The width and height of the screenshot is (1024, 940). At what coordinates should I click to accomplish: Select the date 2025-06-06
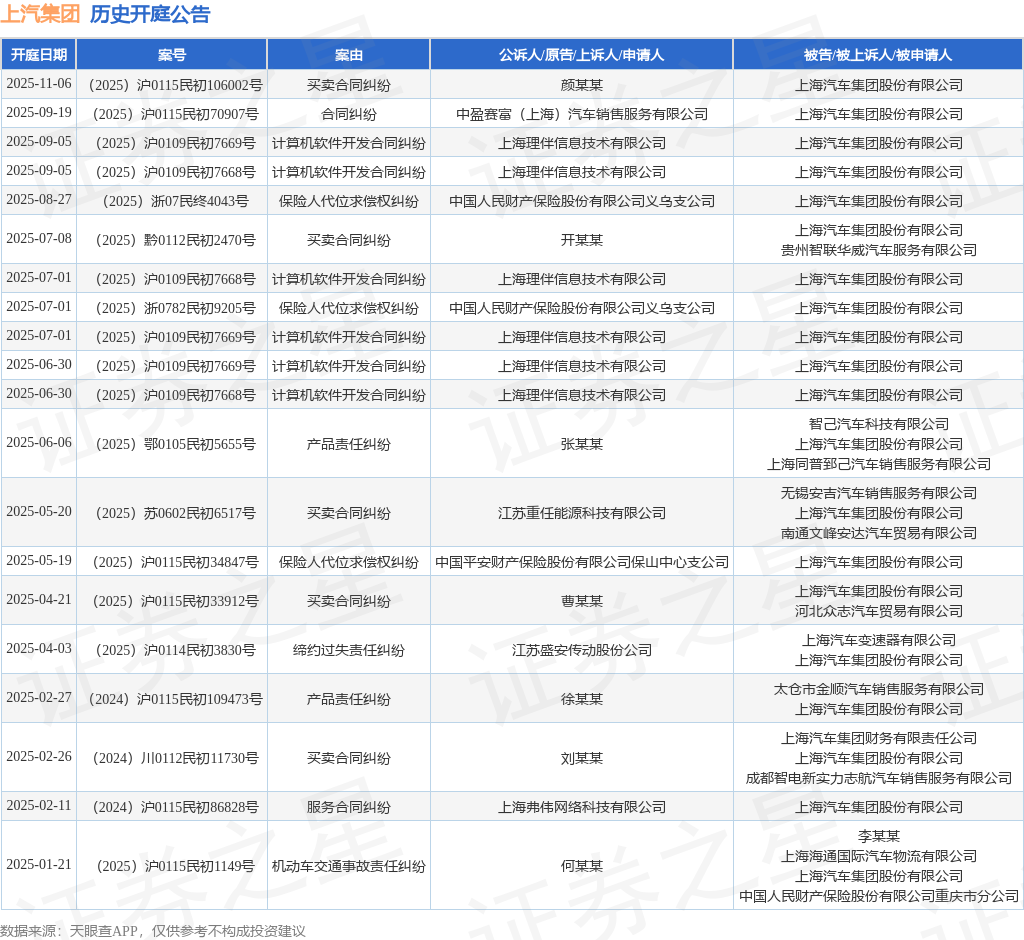click(x=39, y=442)
